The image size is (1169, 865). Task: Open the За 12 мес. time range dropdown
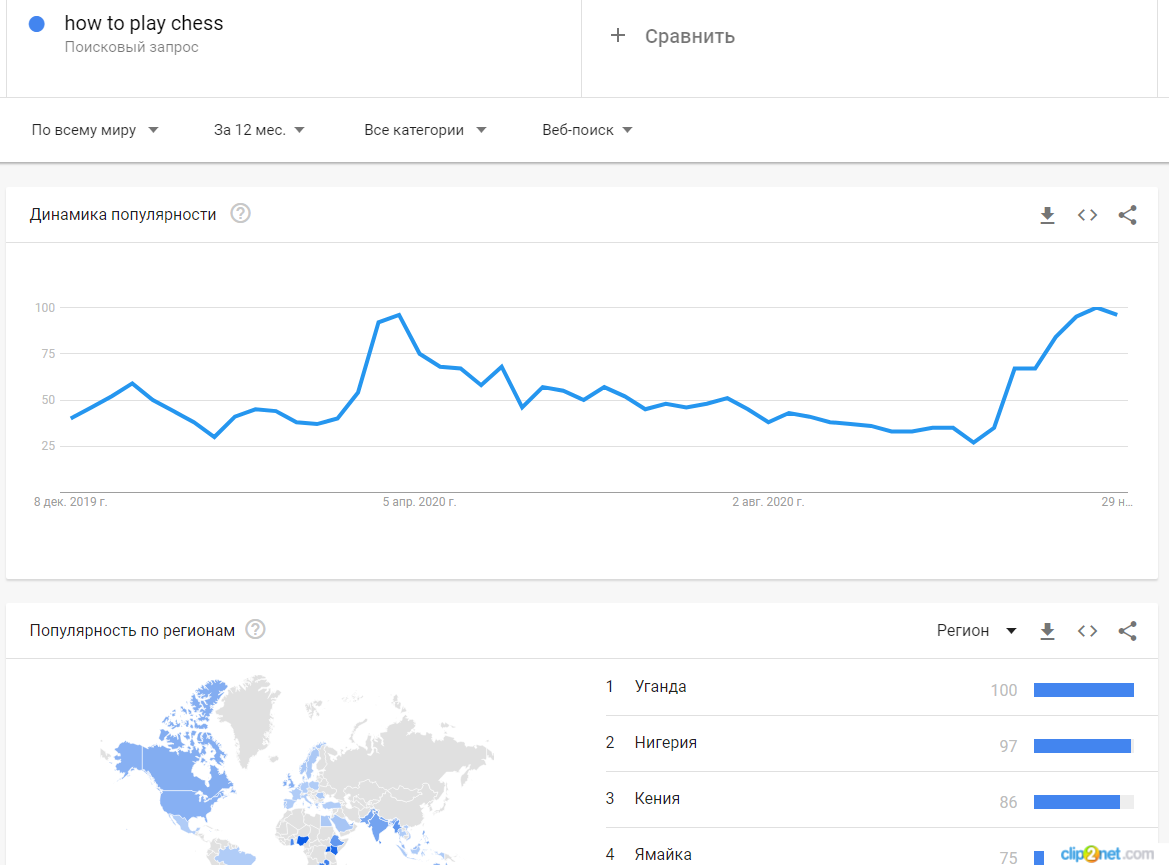point(259,130)
